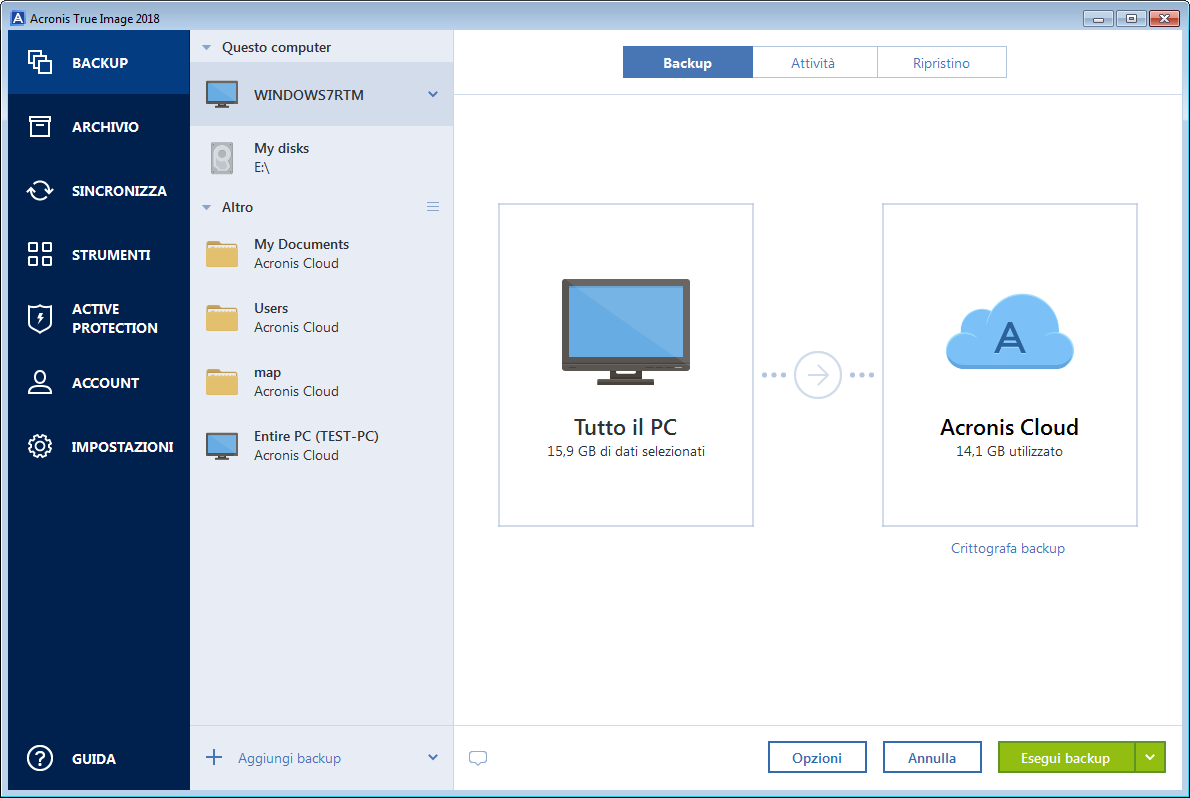Click the Esegui backup button
The height and width of the screenshot is (798, 1190).
[1066, 757]
